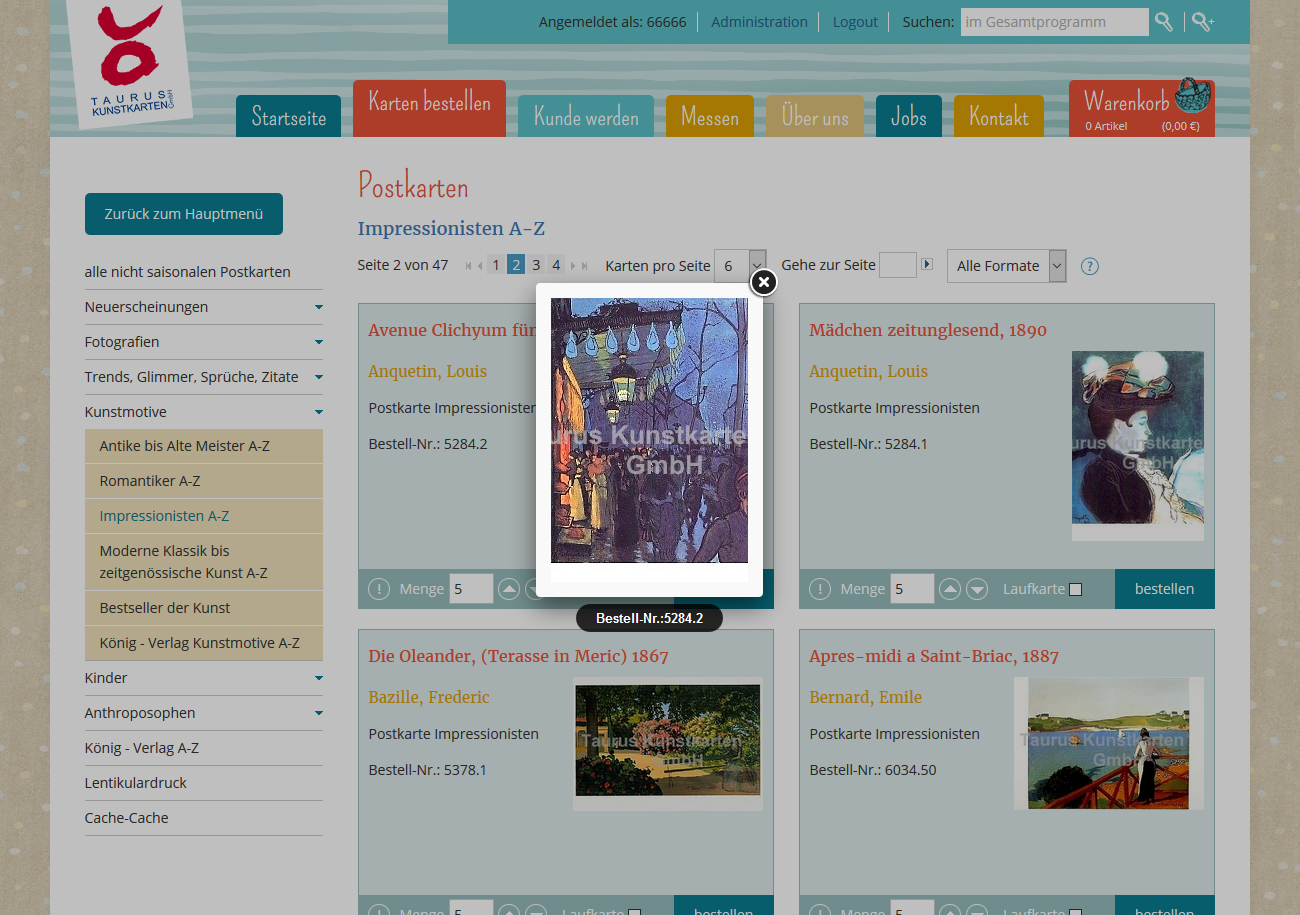Collapse the Kunstmotive category
The width and height of the screenshot is (1300, 915).
[319, 412]
